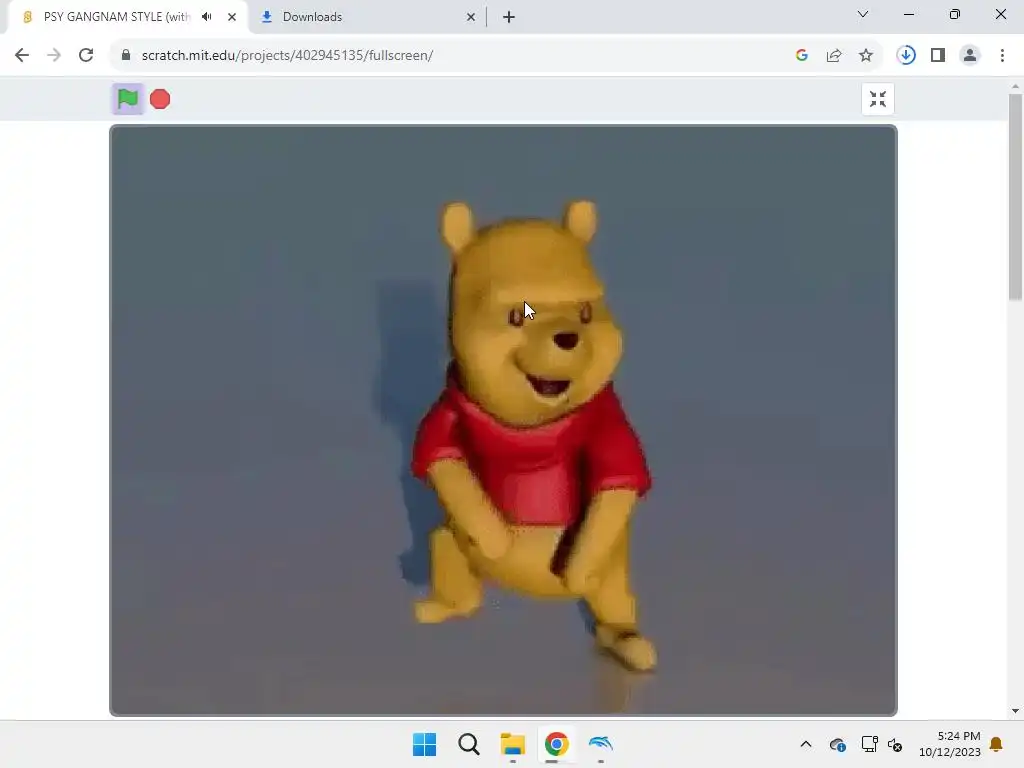Mute the tab via the speaker icon
Viewport: 1024px width, 768px height.
207,17
